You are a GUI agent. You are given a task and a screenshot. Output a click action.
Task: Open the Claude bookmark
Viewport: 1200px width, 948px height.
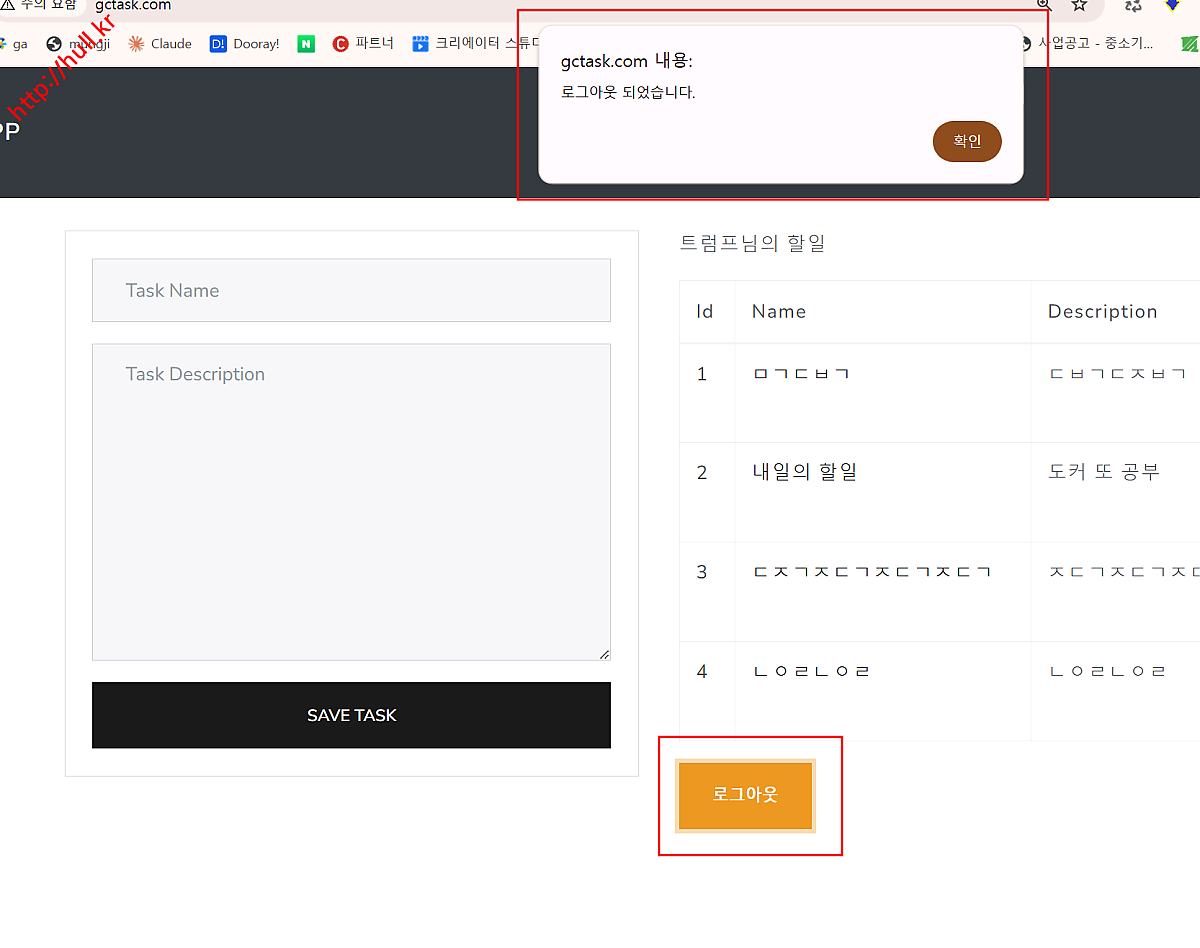point(160,44)
